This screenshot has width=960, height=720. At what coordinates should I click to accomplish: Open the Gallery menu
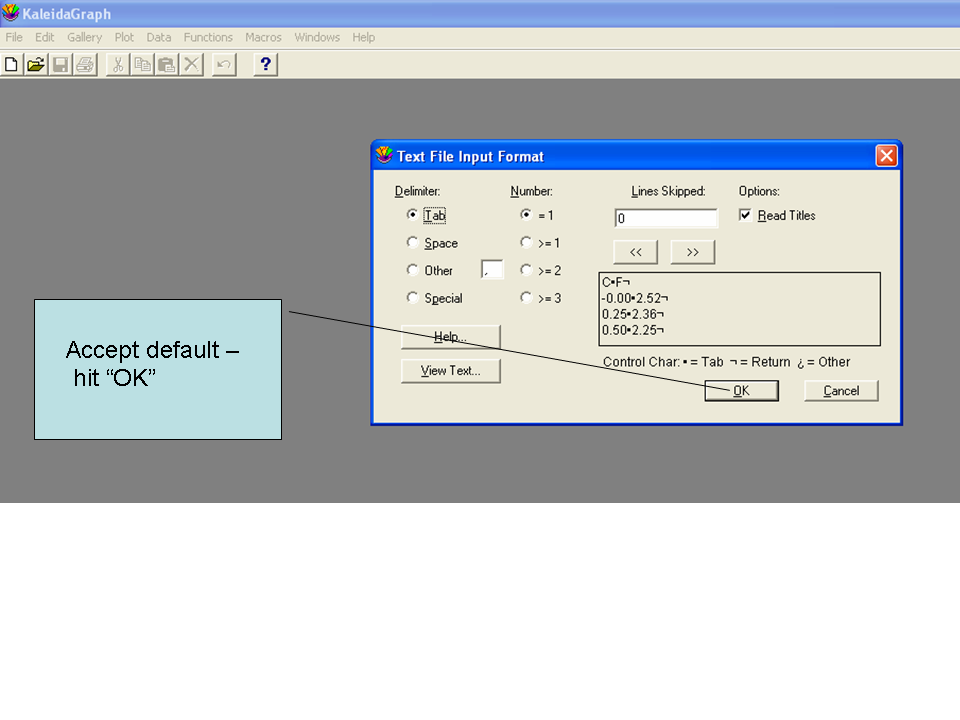(x=84, y=37)
